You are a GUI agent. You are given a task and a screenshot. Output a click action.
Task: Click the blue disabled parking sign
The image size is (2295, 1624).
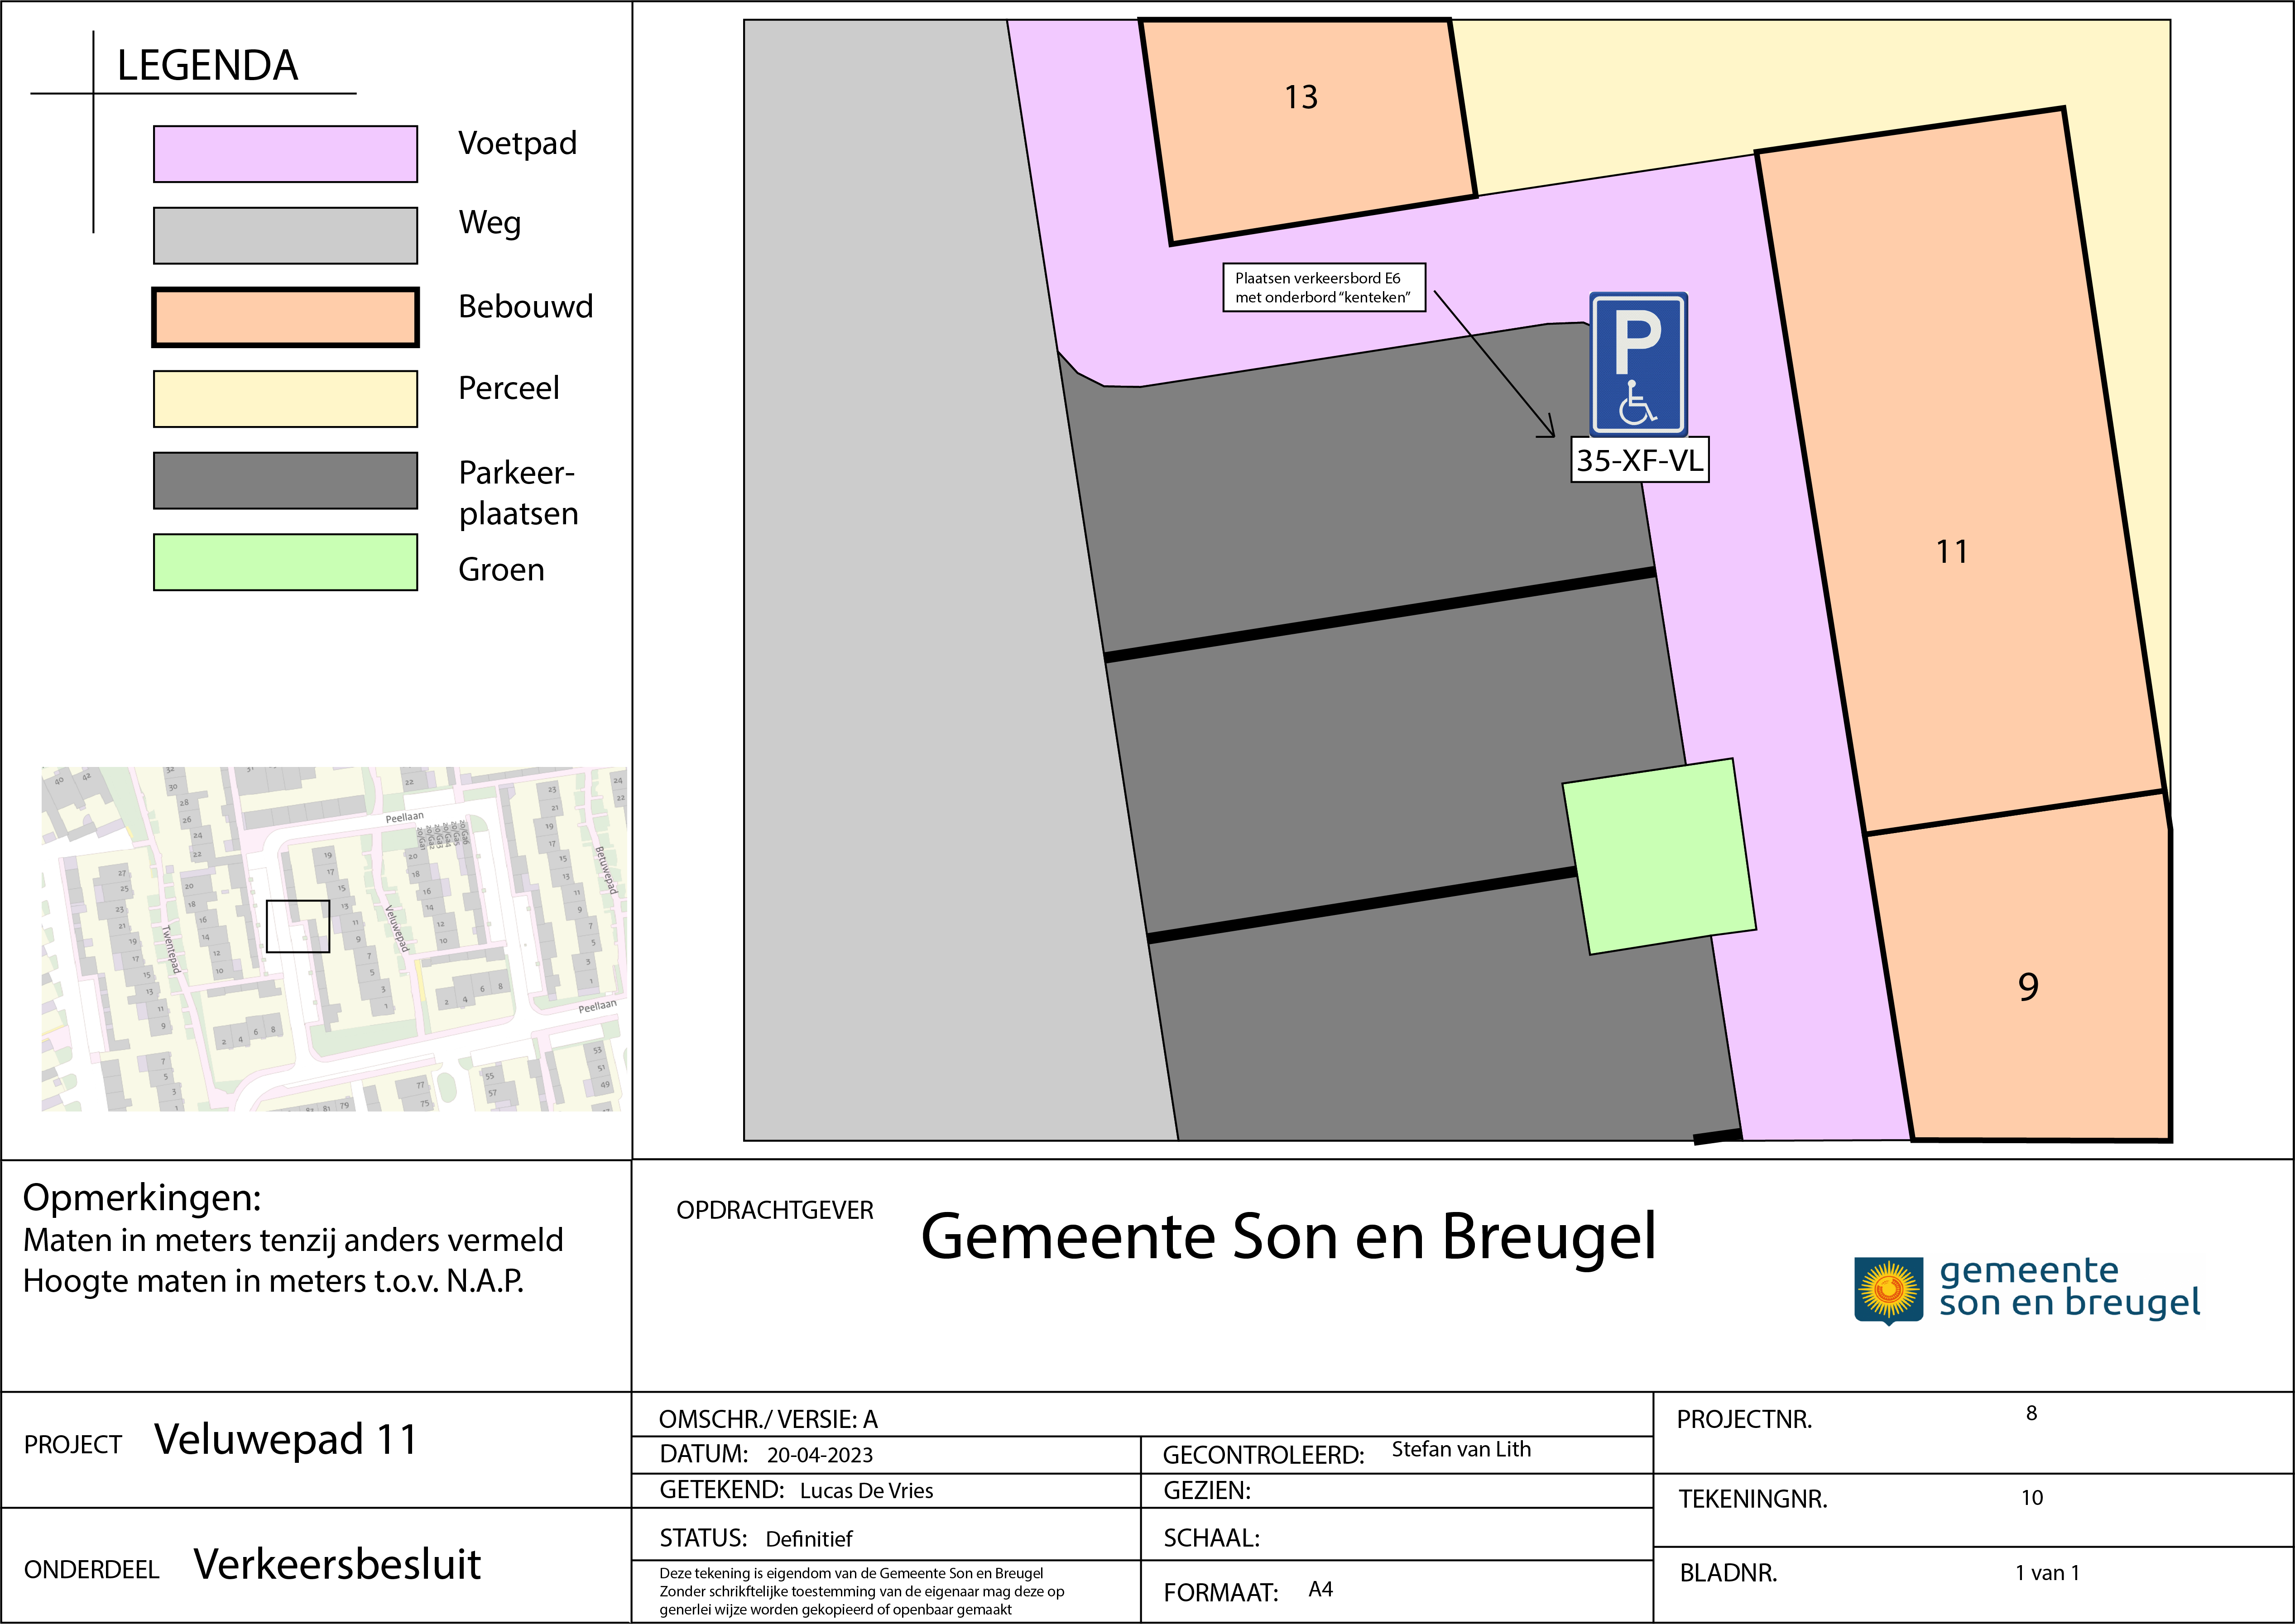click(1638, 364)
